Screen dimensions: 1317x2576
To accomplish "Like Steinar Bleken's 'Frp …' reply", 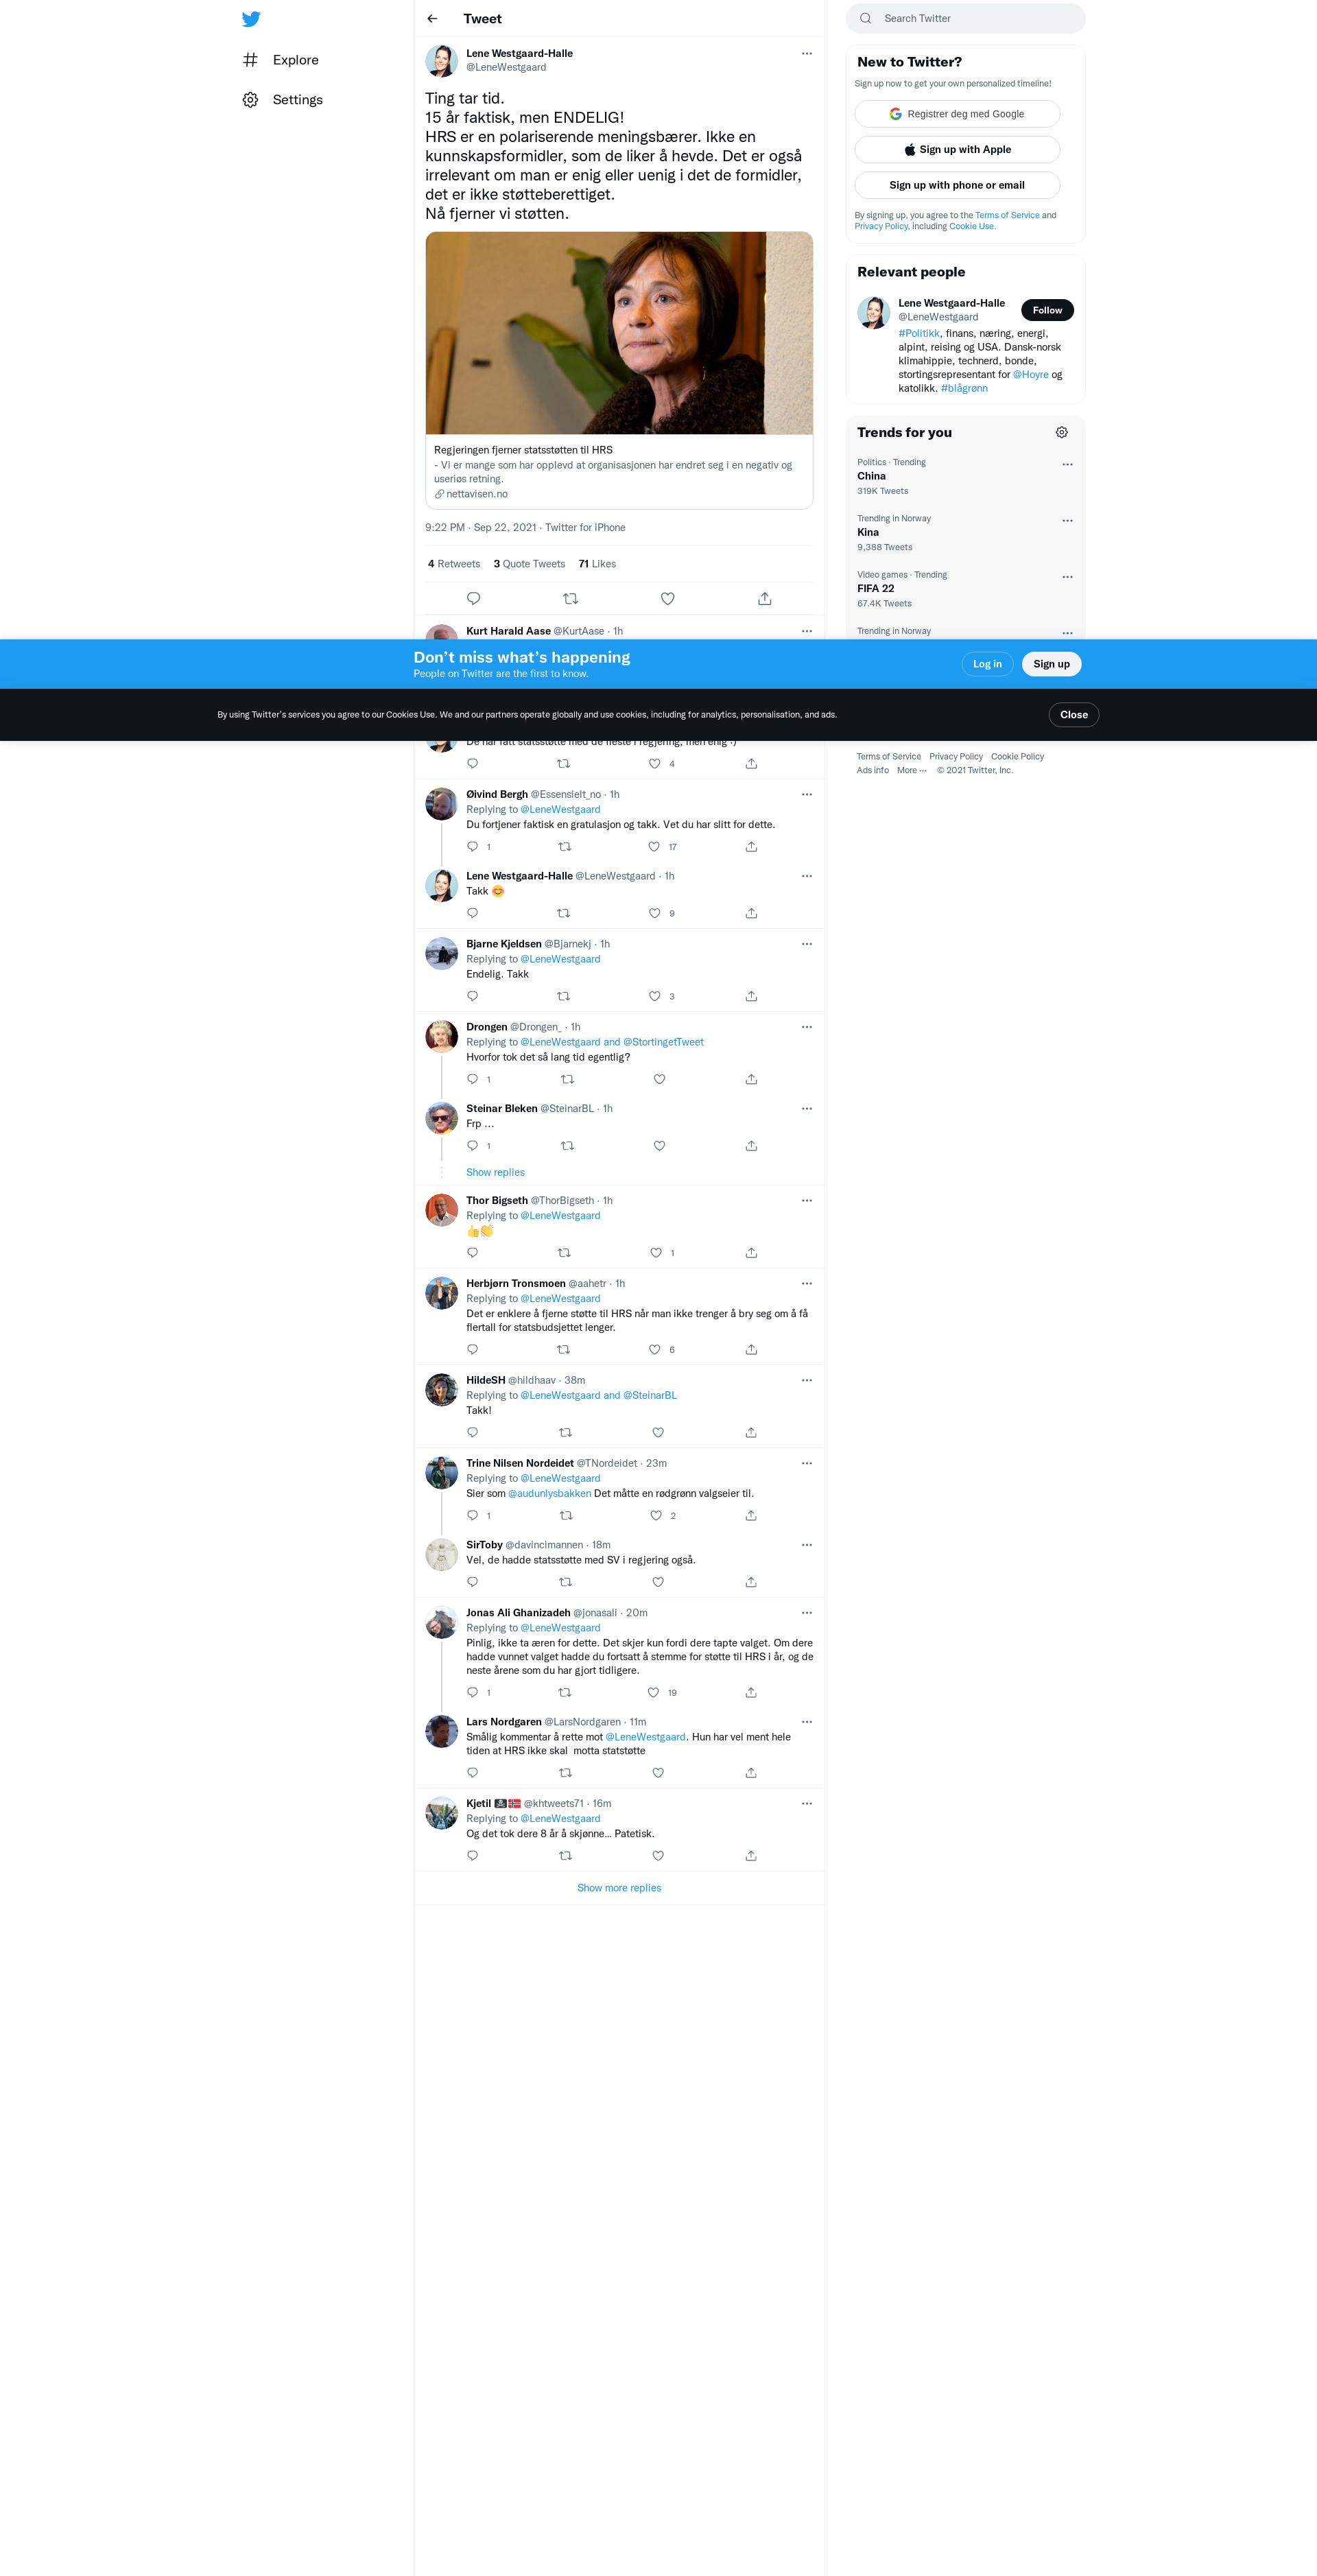I will 659,1146.
